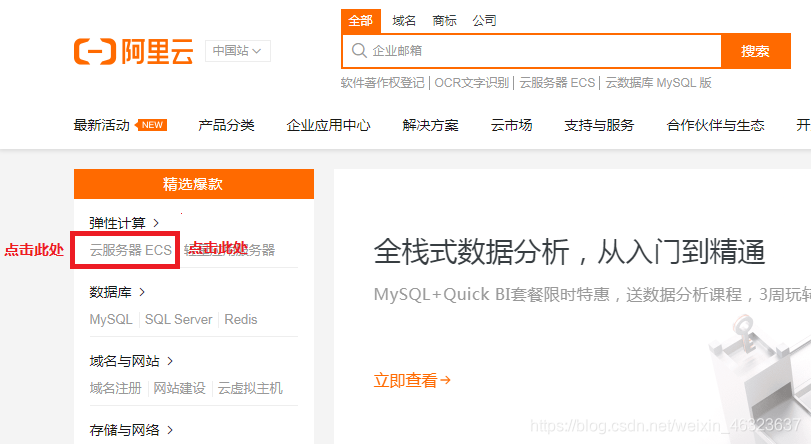Click the 存储与网络 category heading
The height and width of the screenshot is (444, 811).
tap(124, 430)
